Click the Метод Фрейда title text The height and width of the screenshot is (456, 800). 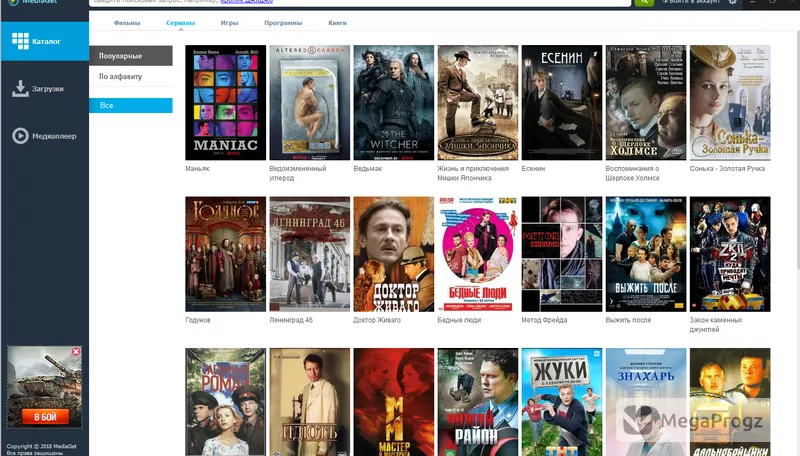point(544,320)
